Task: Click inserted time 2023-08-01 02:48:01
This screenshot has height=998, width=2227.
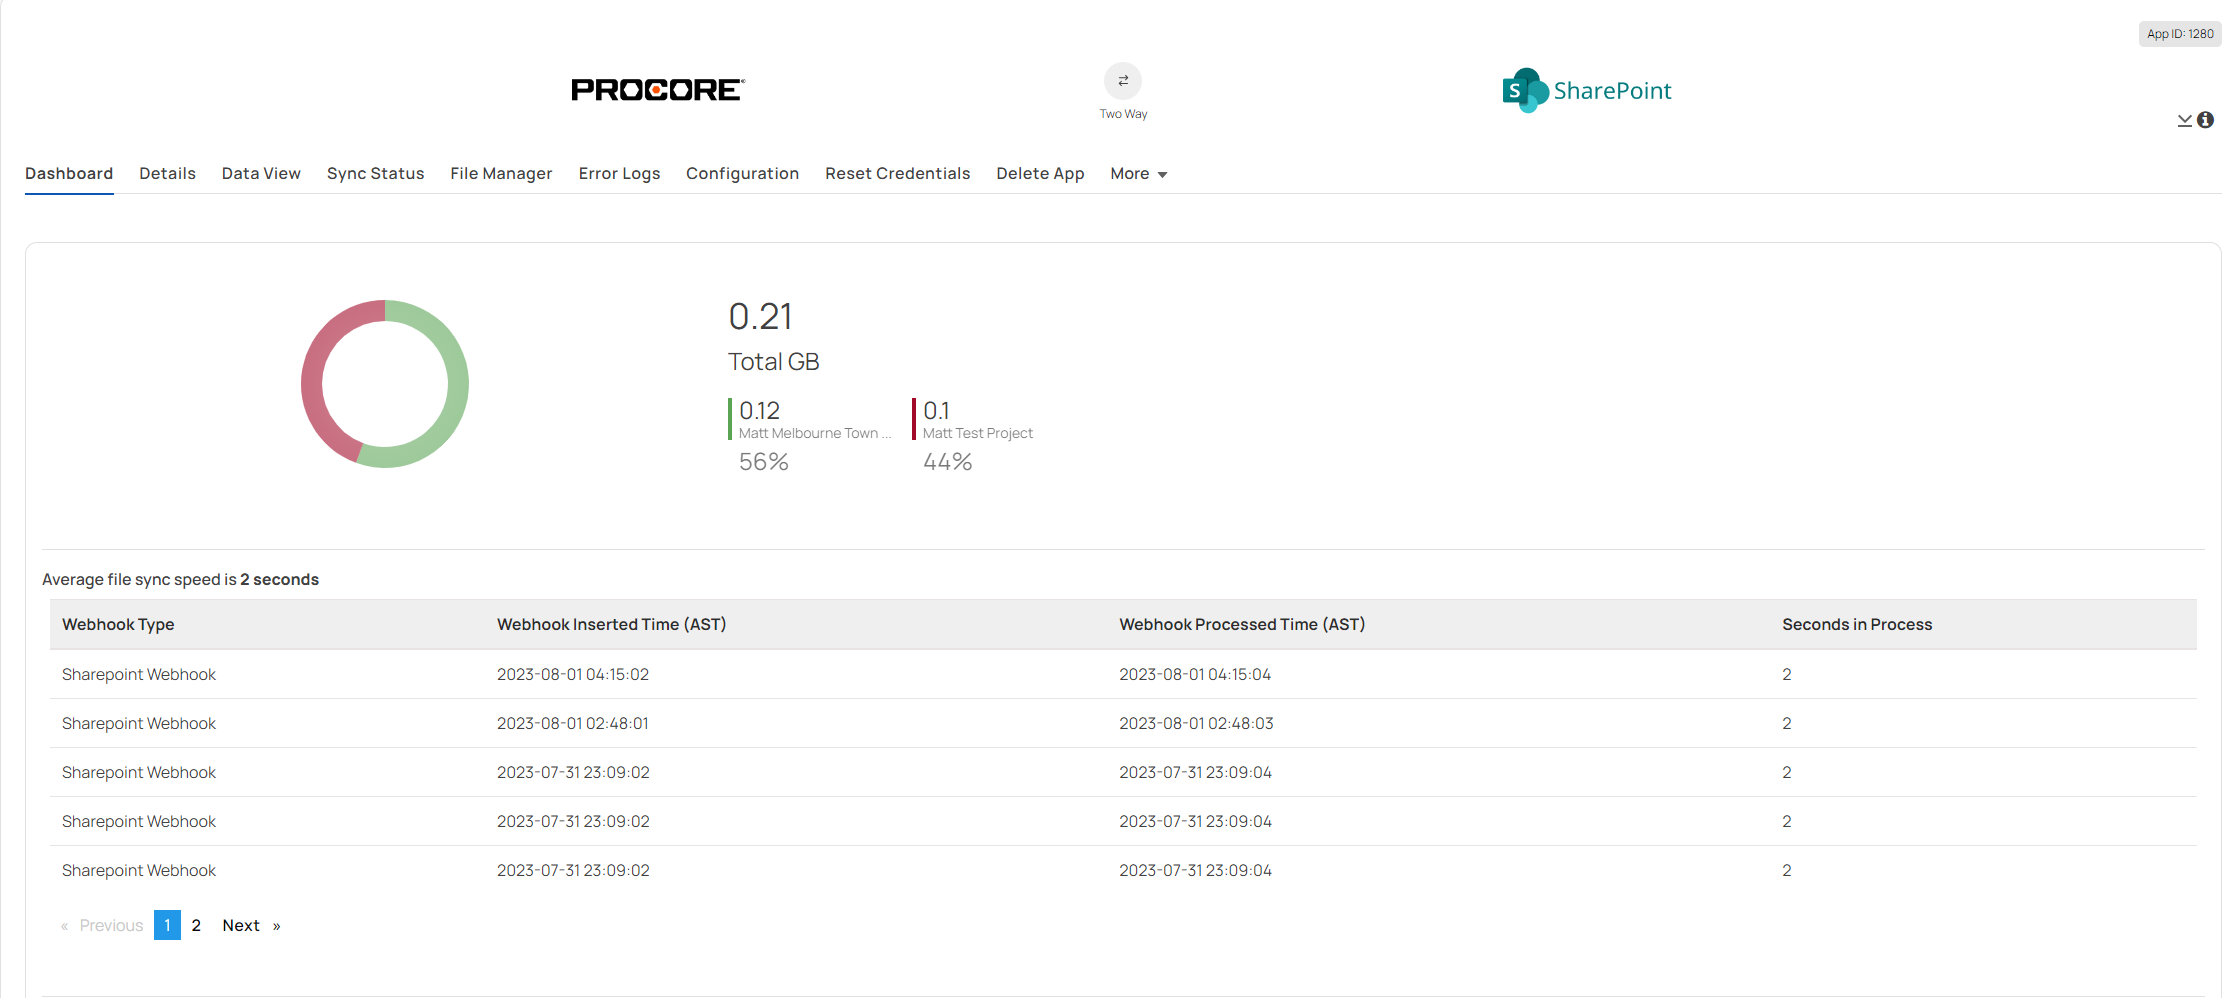Action: pyautogui.click(x=573, y=724)
